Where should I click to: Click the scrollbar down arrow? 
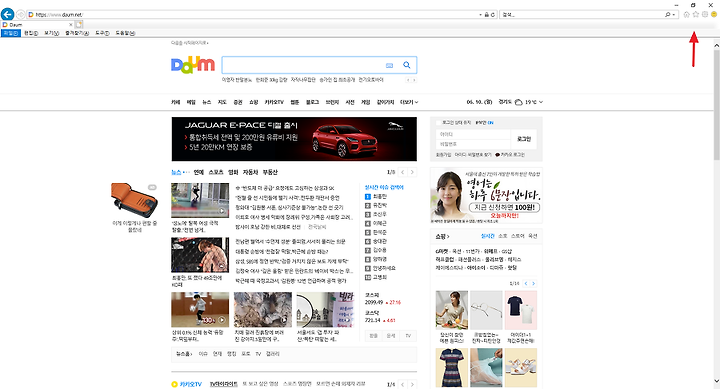pos(716,381)
